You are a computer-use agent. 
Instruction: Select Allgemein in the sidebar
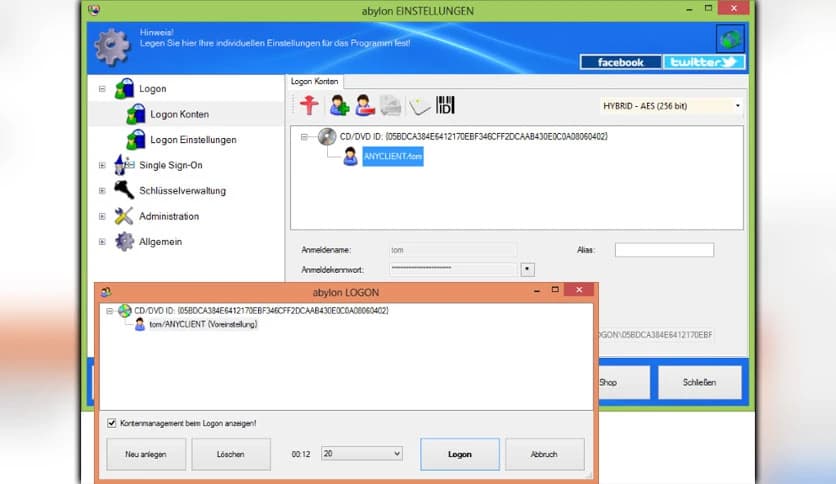pyautogui.click(x=160, y=241)
